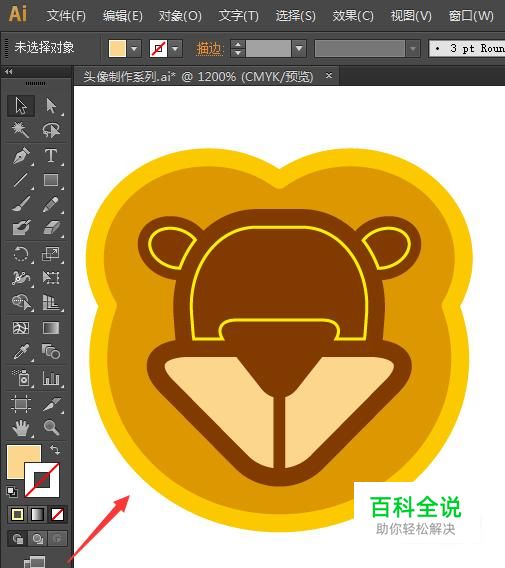
Task: Select the Lasso tool
Action: pos(51,130)
